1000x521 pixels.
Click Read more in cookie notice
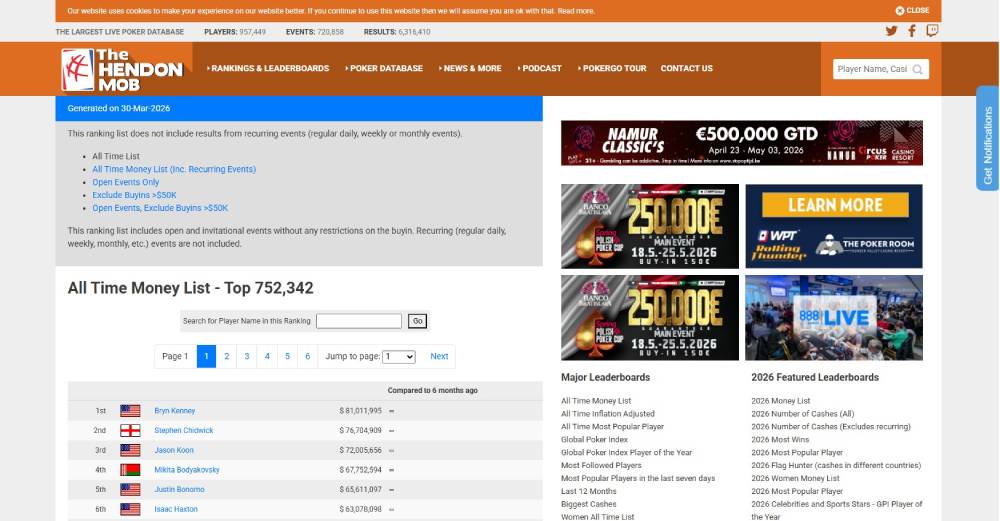click(576, 11)
